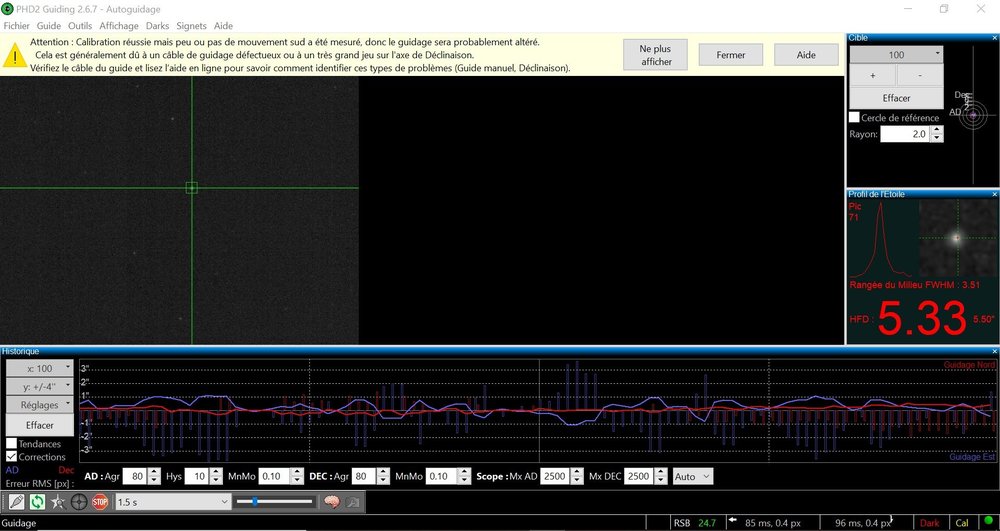Auto-select a guide star icon

tap(58, 502)
